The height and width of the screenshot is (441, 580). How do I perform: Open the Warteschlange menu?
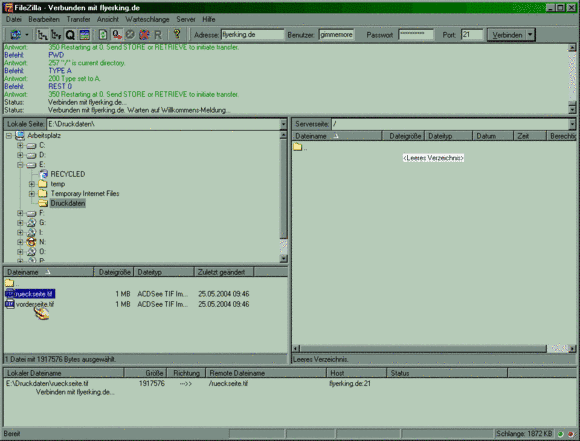[x=147, y=19]
